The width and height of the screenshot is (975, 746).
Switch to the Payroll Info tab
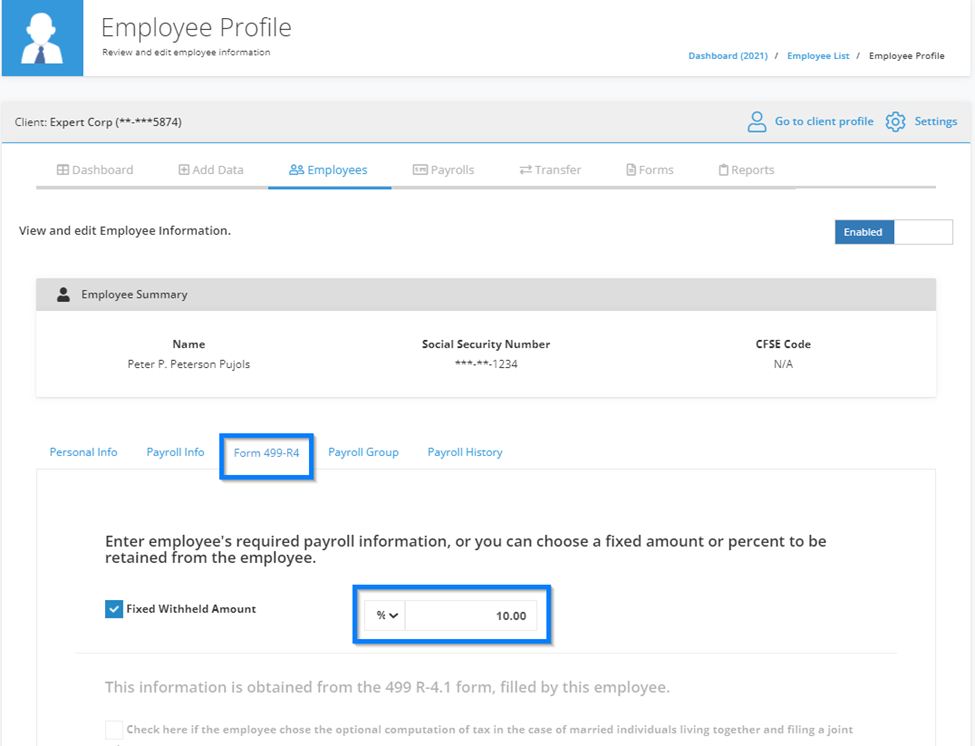tap(175, 452)
